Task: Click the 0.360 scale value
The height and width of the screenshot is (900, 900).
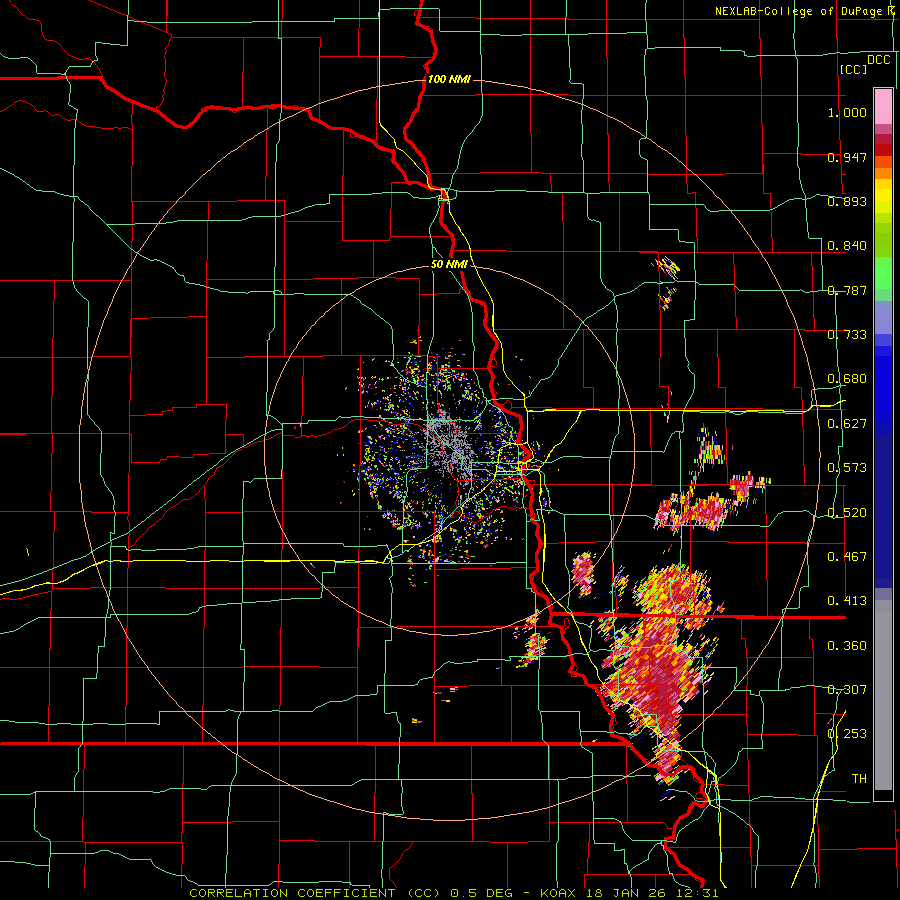Action: pyautogui.click(x=847, y=646)
